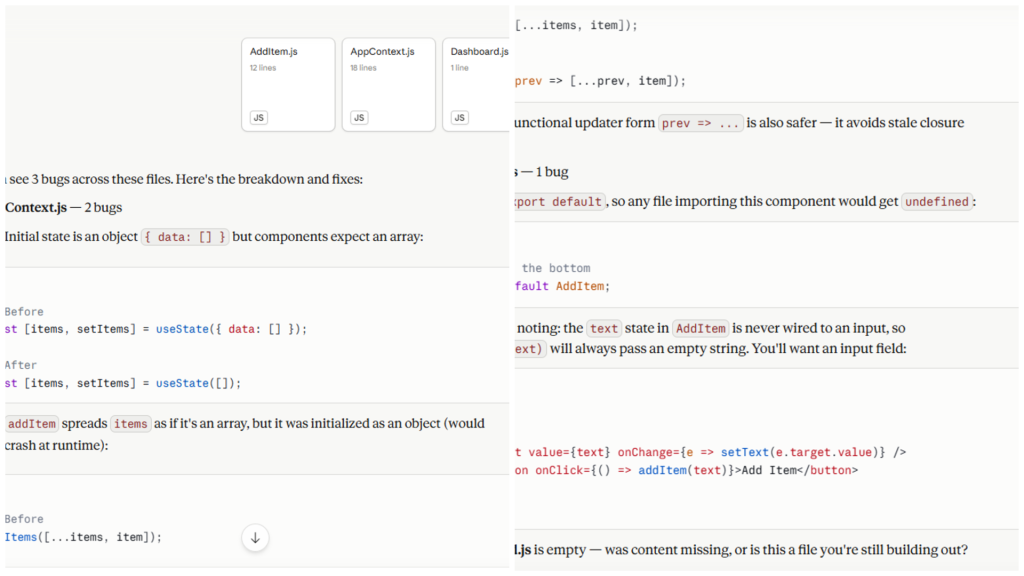Open the AppContext.js file attachment card
The width and height of the screenshot is (1024, 576).
(389, 84)
